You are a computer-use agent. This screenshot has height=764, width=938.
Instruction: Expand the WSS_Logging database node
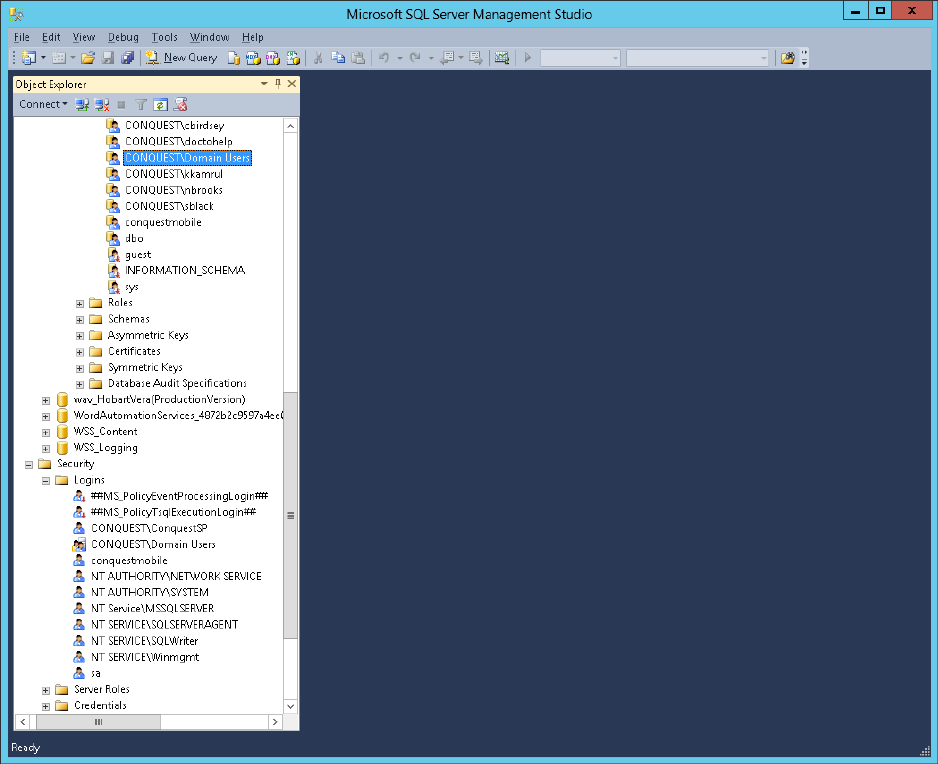tap(45, 449)
